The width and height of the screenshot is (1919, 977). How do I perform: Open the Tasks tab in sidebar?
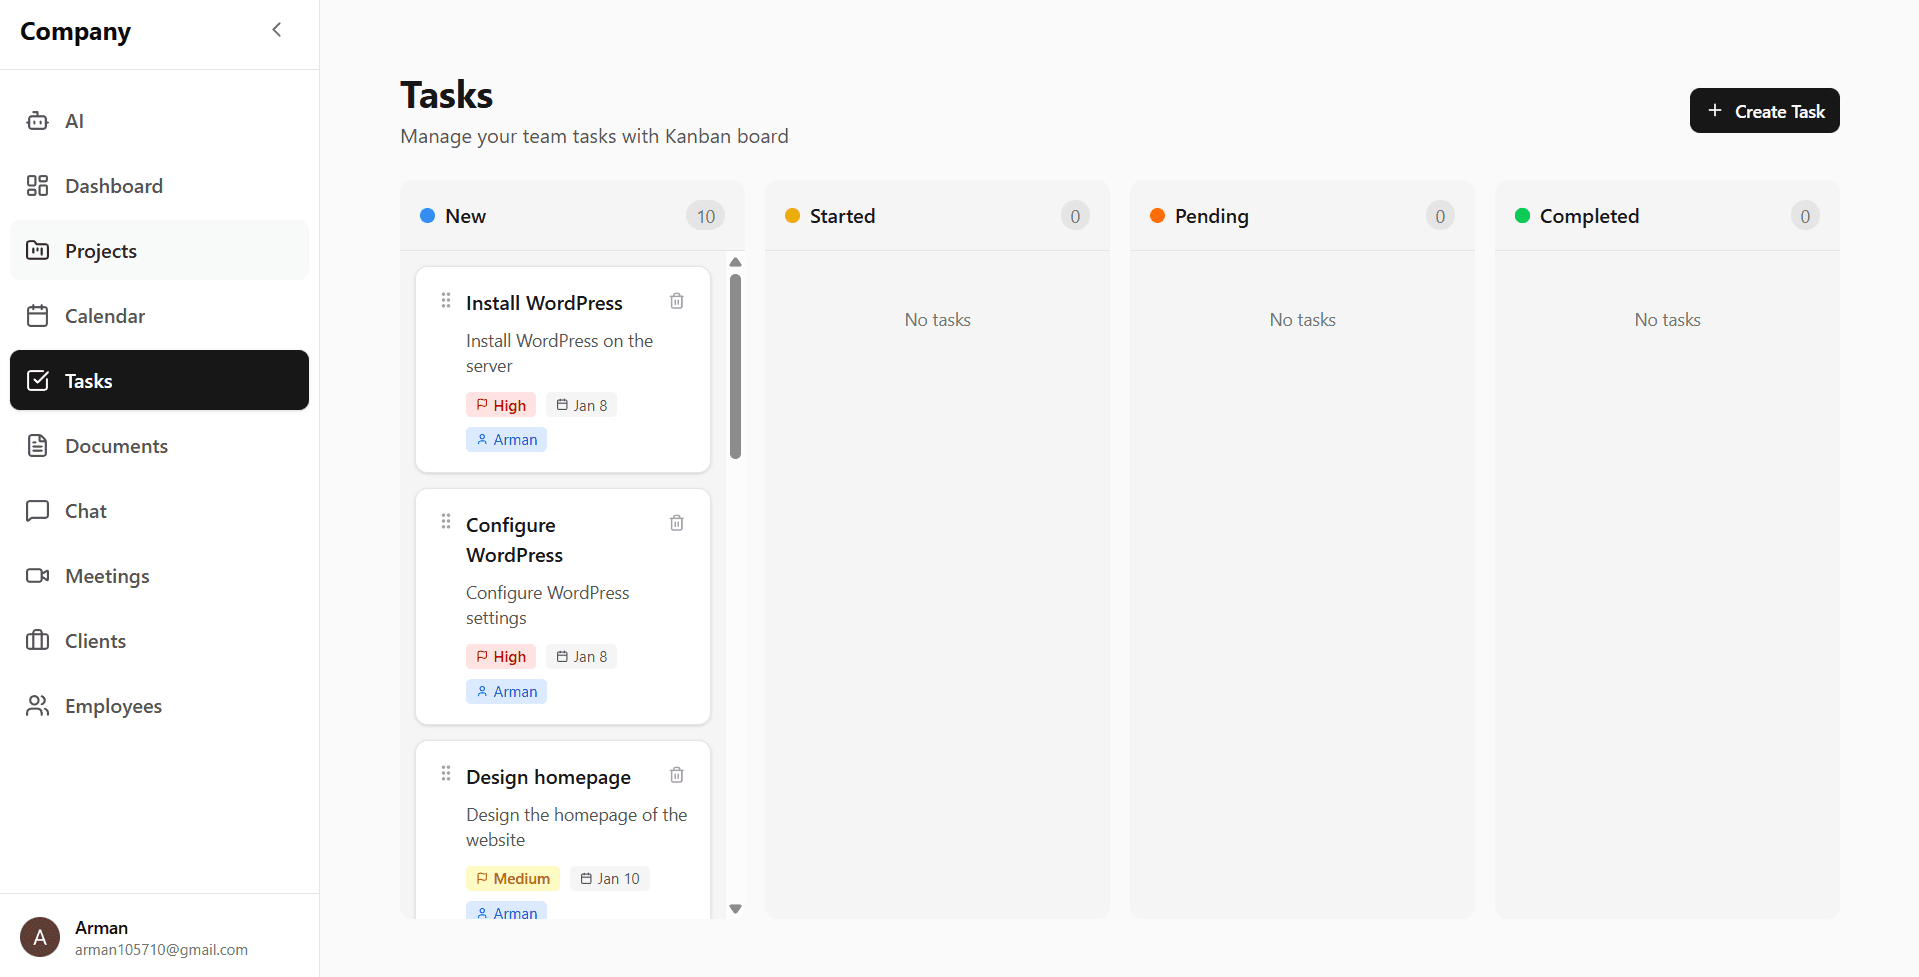(88, 380)
